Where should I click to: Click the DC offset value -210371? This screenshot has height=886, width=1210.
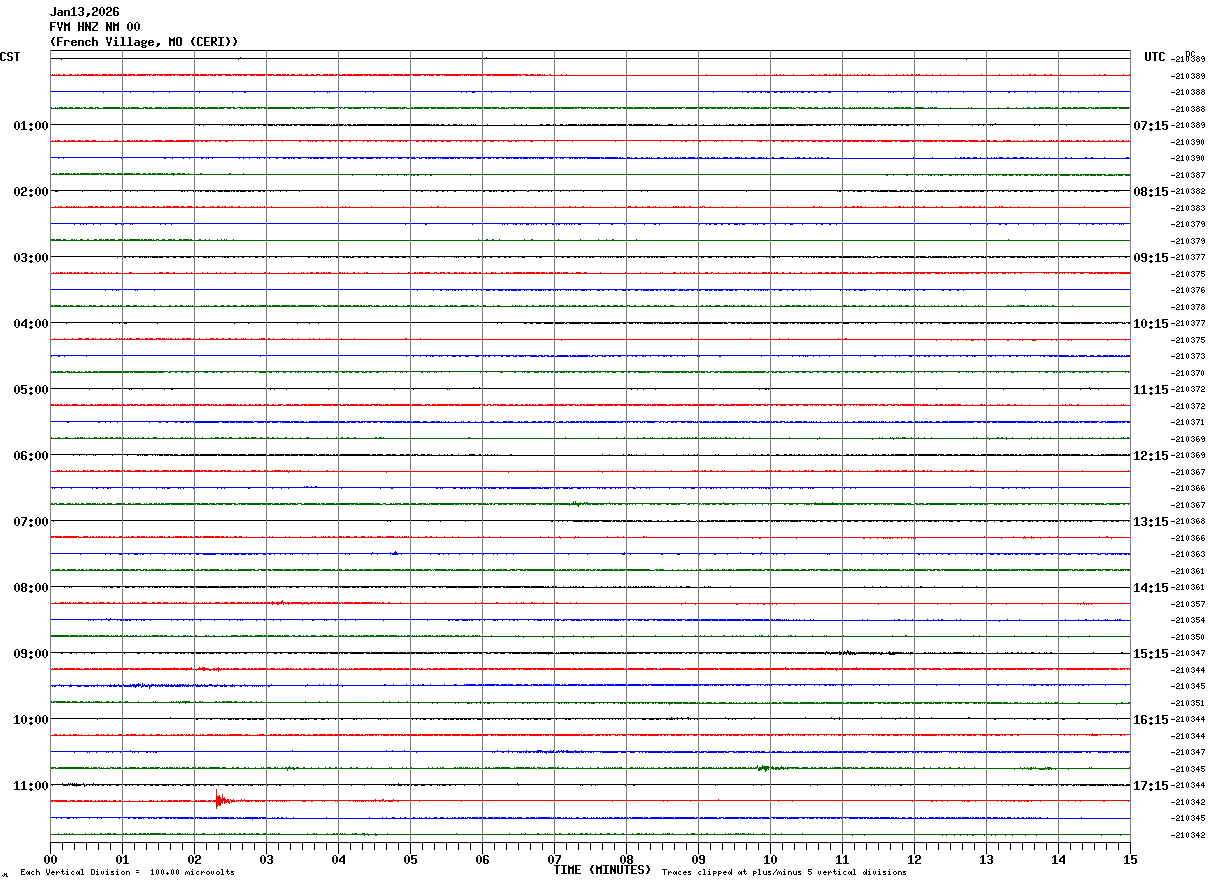tap(1188, 422)
